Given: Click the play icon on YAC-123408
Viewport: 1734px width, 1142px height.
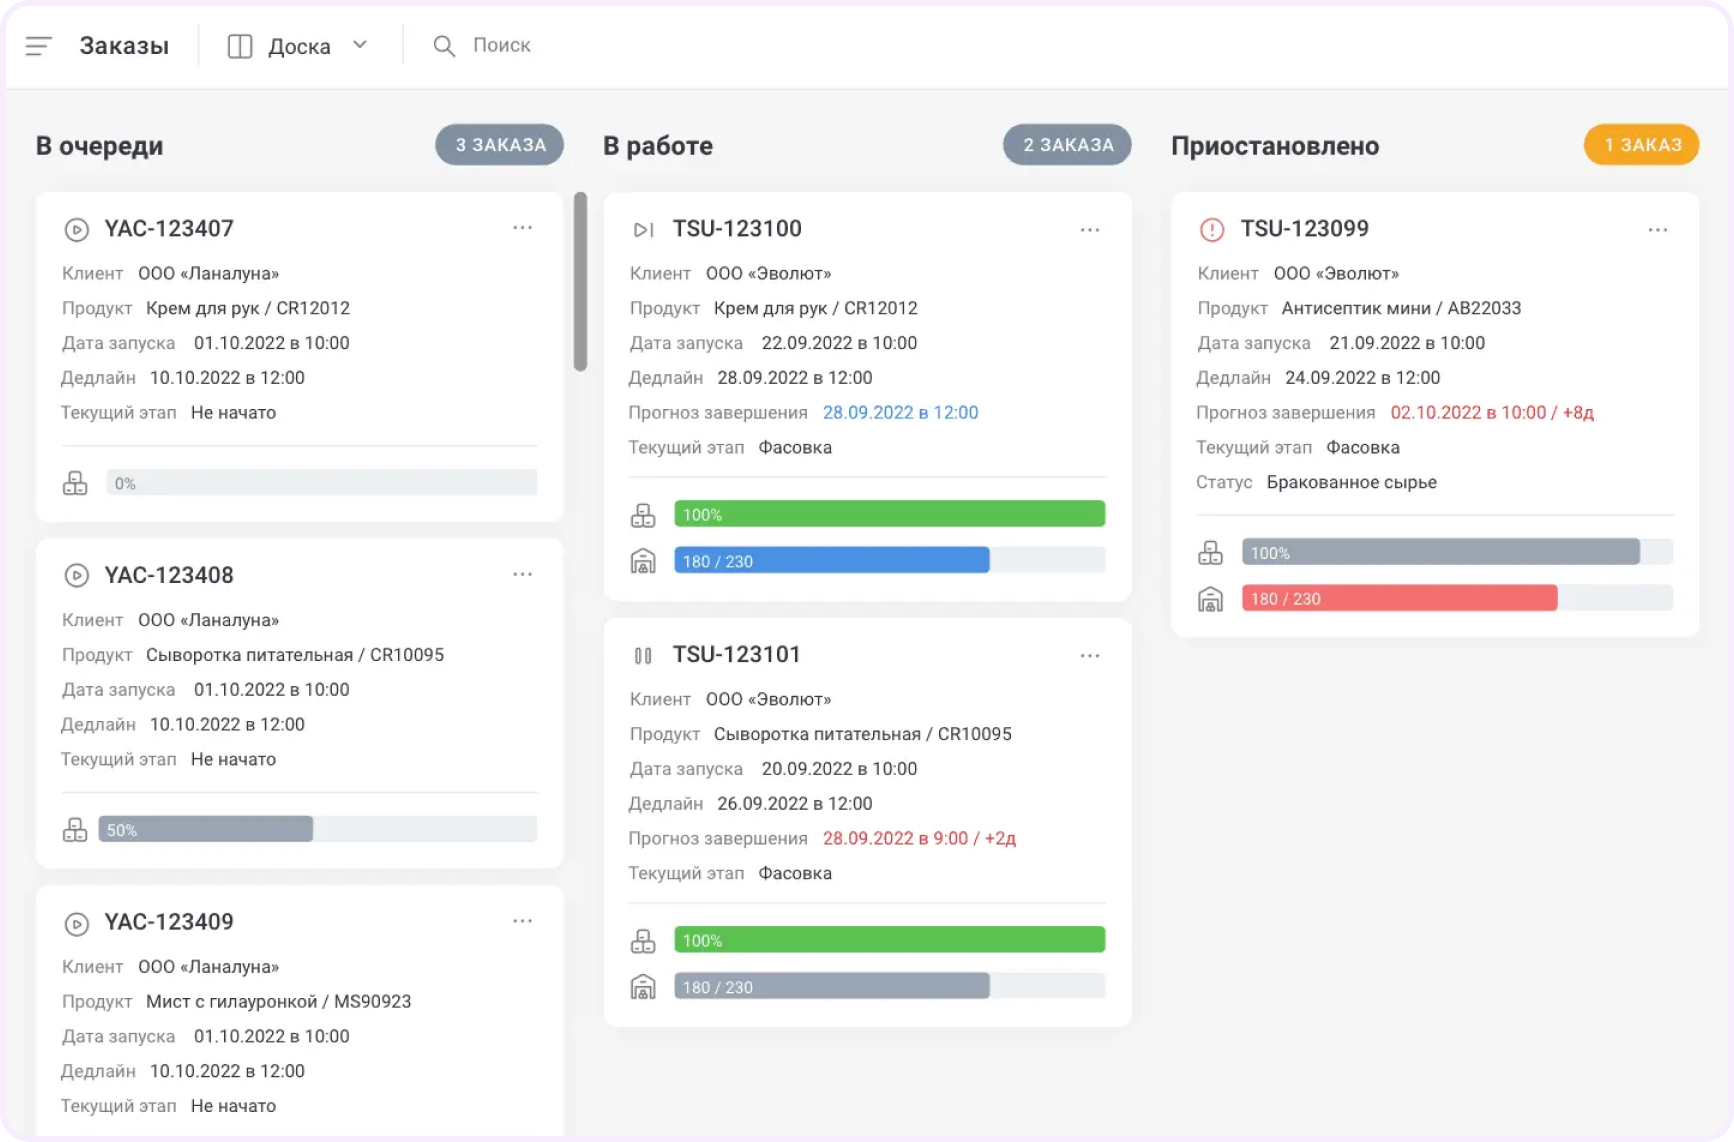Looking at the screenshot, I should 77,575.
